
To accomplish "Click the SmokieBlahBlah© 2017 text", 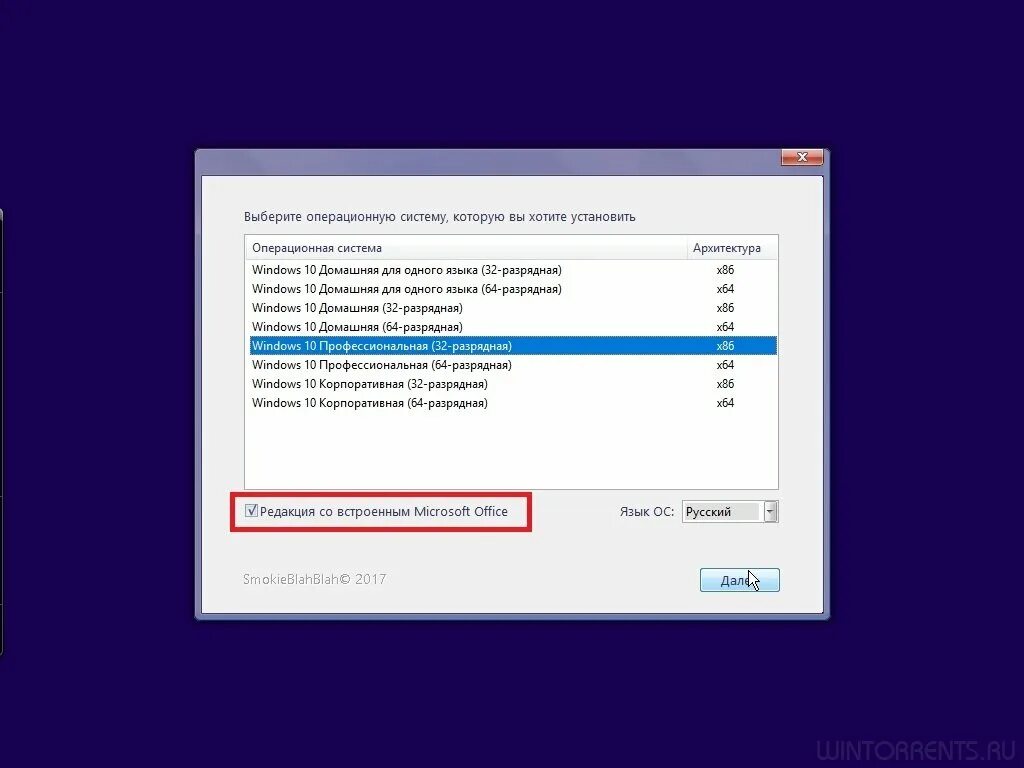I will [x=314, y=579].
